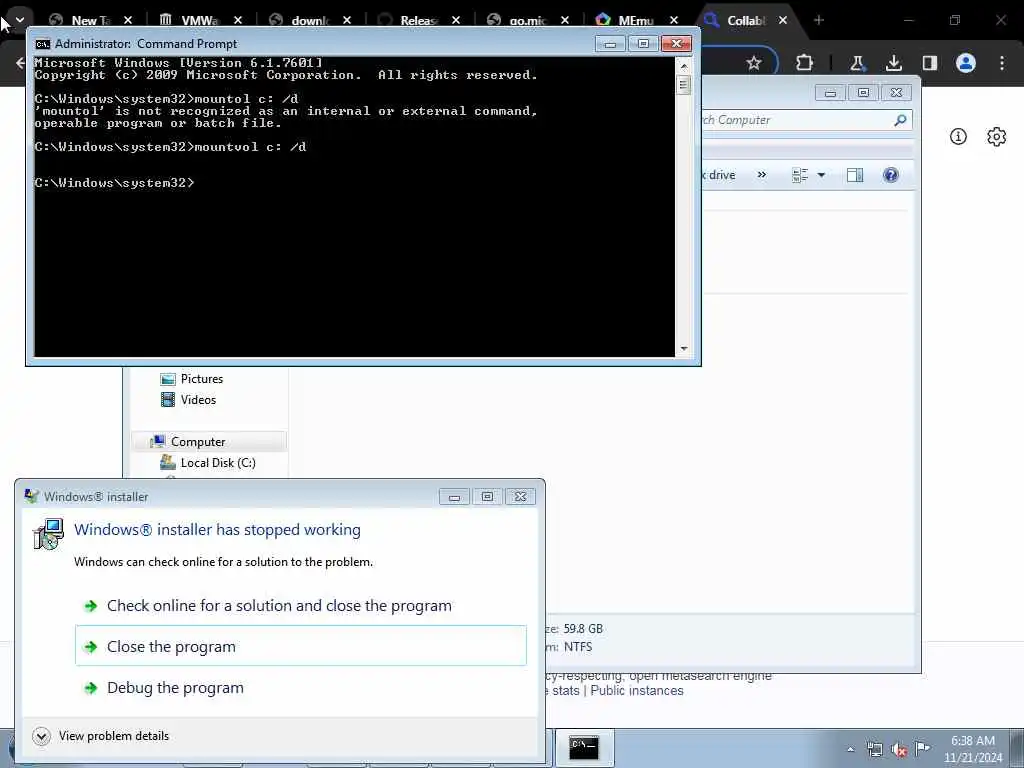Bookmark page with star icon in Chrome

coord(754,63)
